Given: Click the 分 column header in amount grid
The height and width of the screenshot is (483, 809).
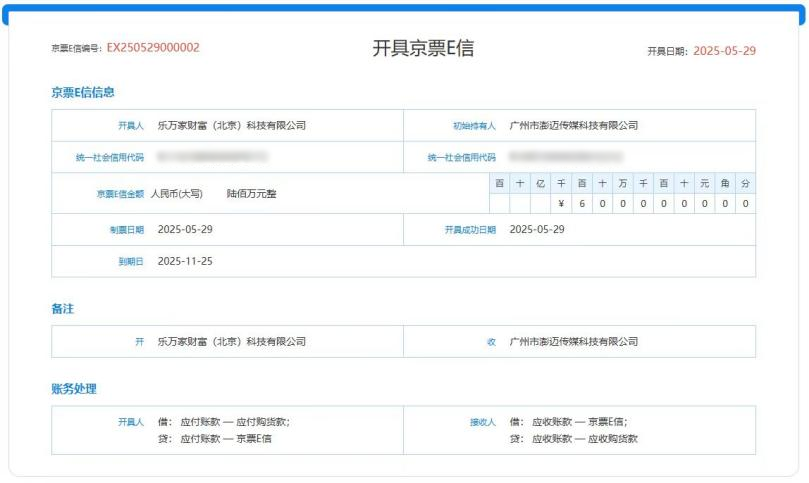Looking at the screenshot, I should [x=745, y=183].
